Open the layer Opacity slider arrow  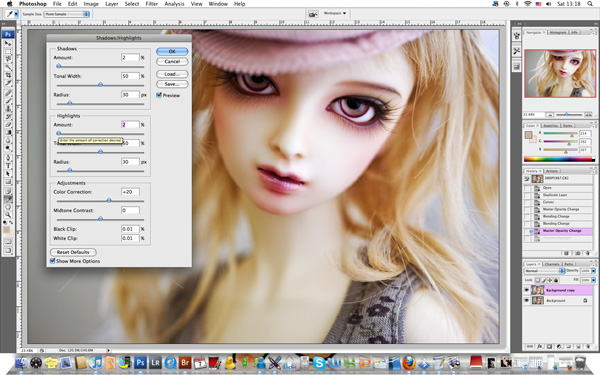click(593, 271)
